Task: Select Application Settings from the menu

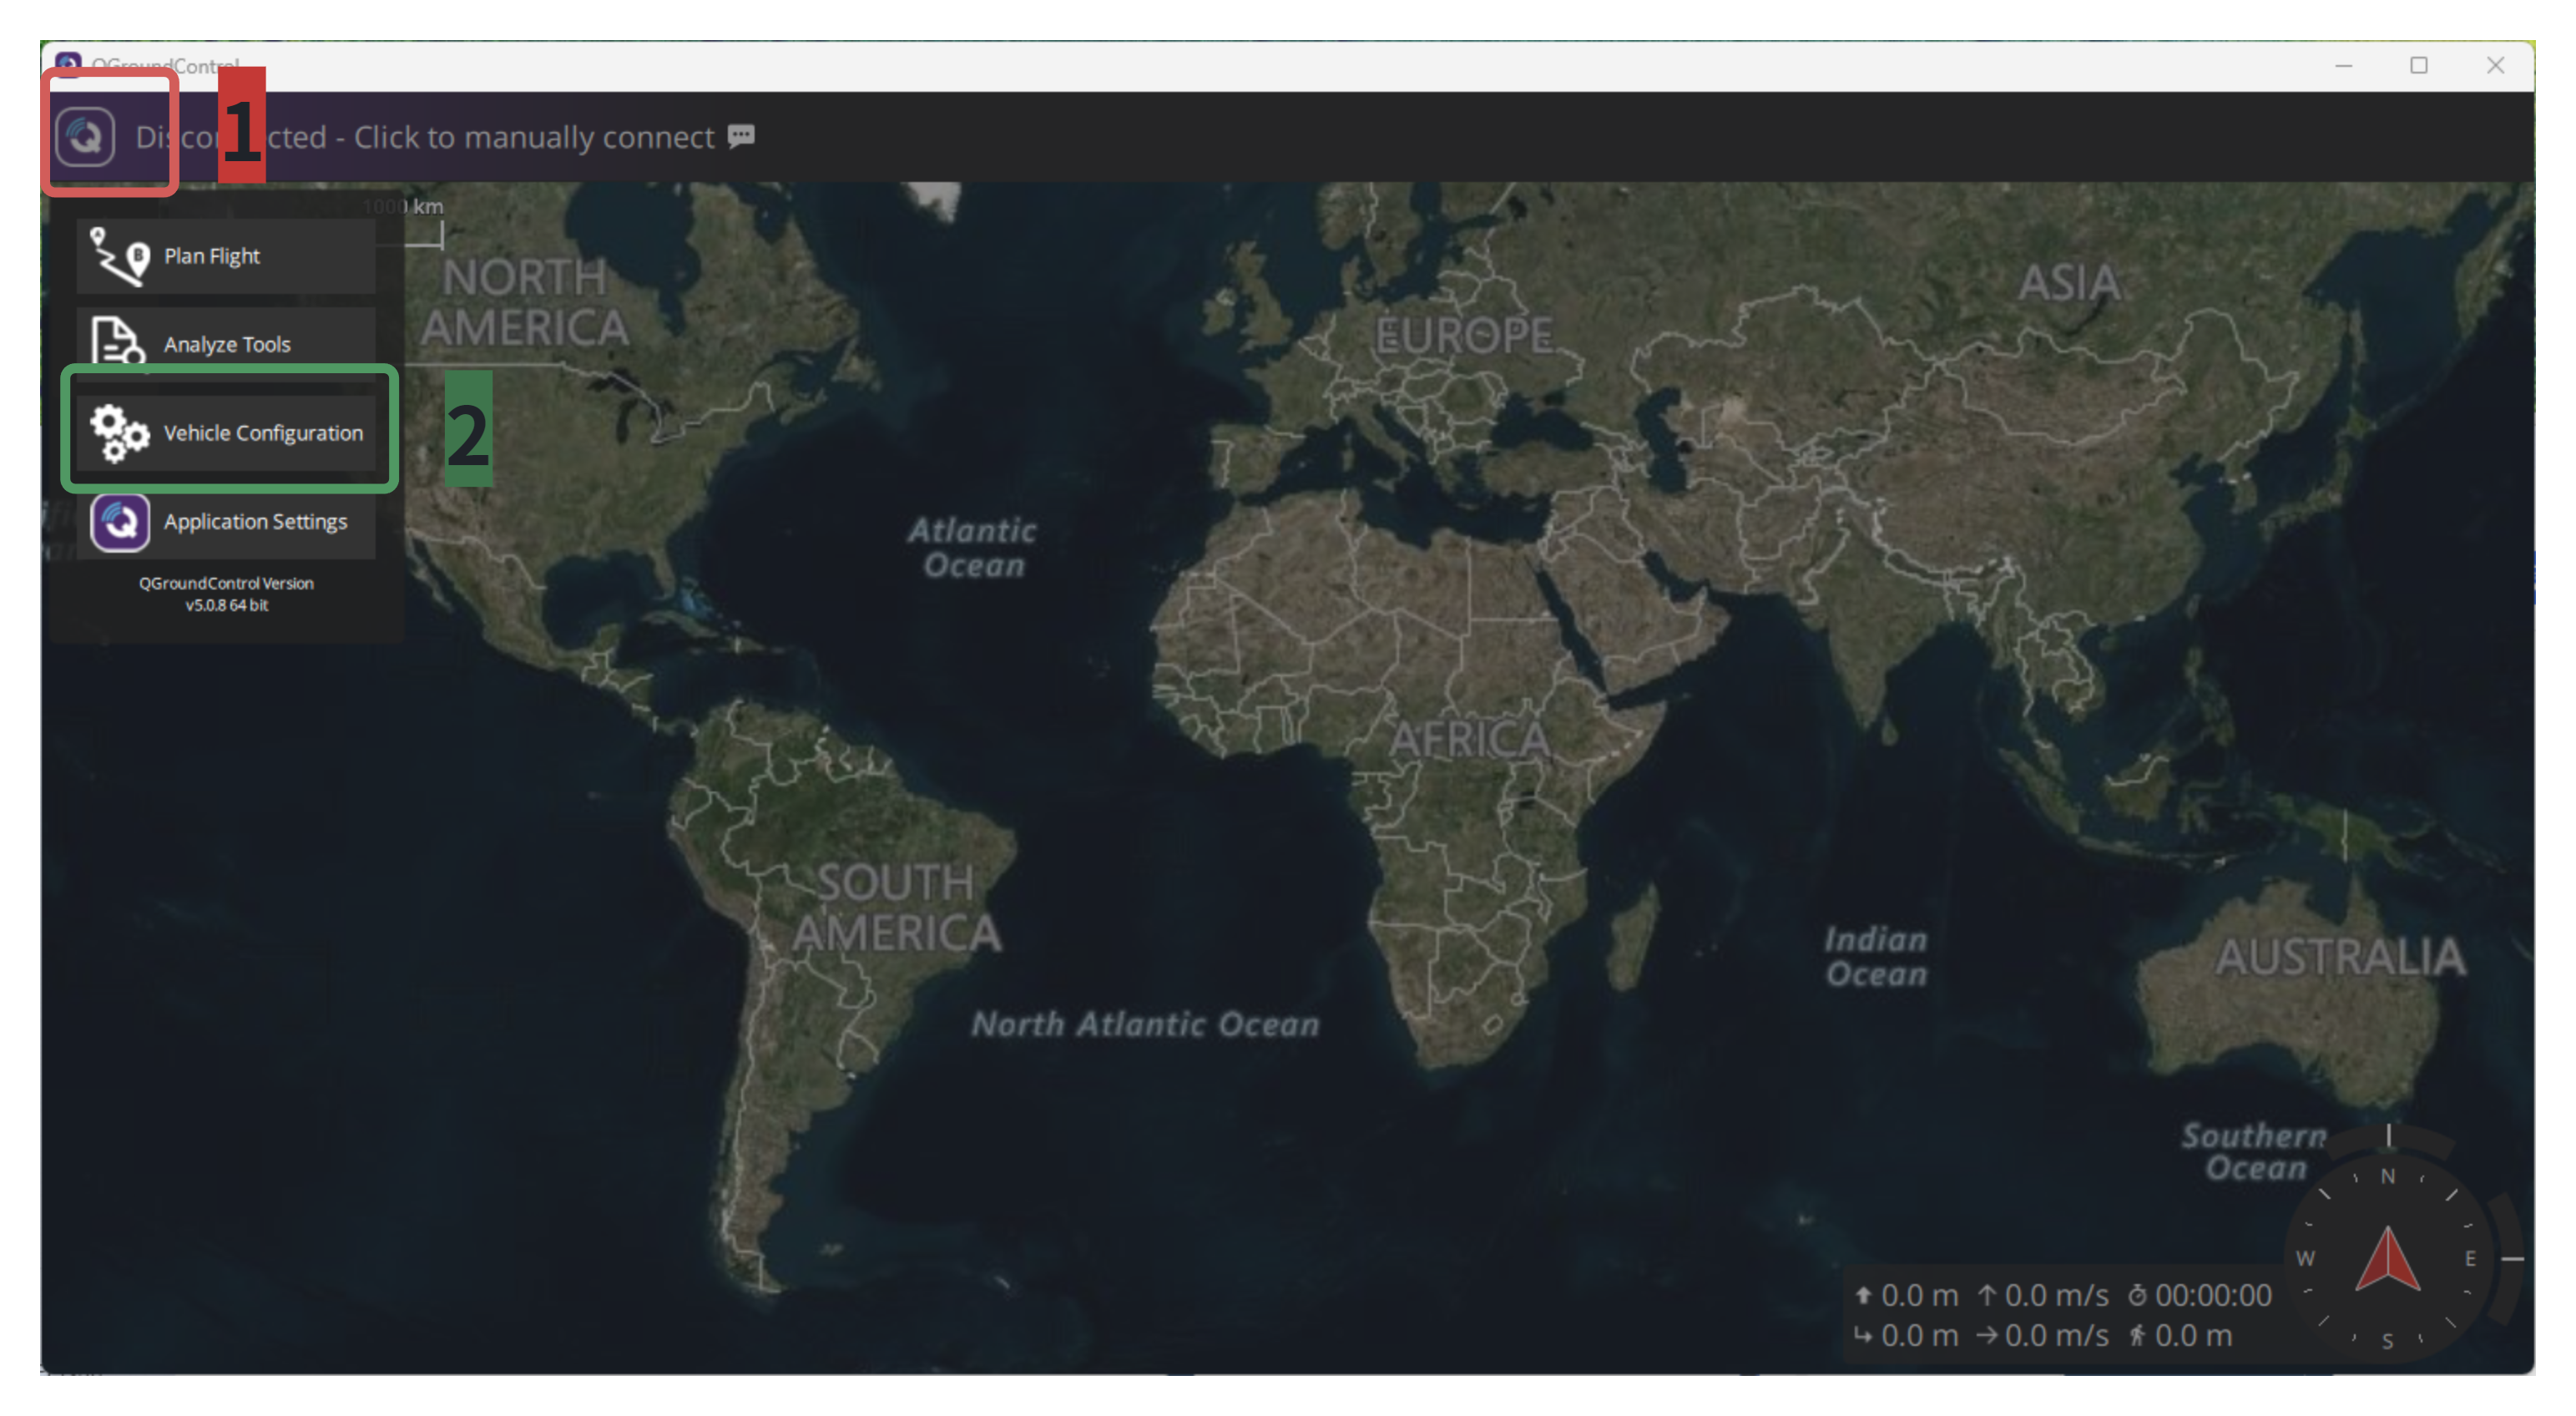Action: pos(226,521)
